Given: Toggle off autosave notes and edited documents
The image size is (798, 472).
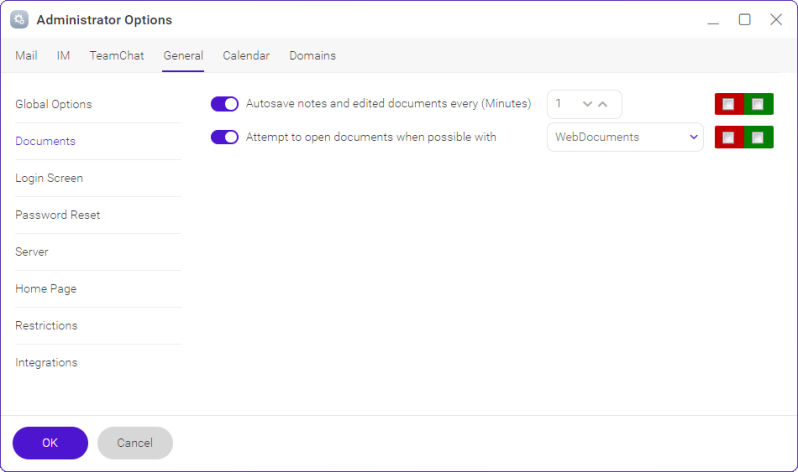Looking at the screenshot, I should pos(224,104).
